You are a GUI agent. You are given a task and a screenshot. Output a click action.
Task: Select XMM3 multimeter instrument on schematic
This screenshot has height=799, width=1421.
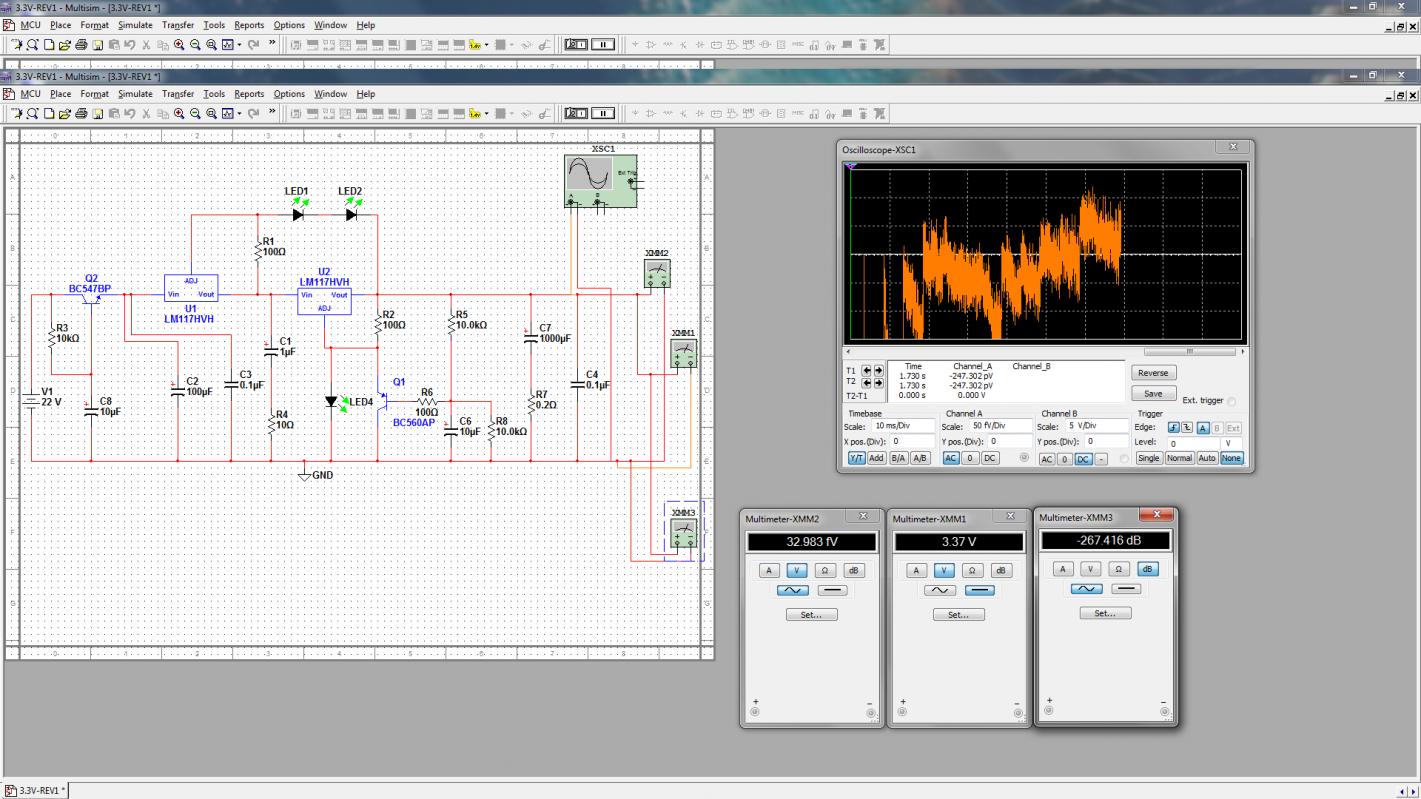click(x=684, y=532)
